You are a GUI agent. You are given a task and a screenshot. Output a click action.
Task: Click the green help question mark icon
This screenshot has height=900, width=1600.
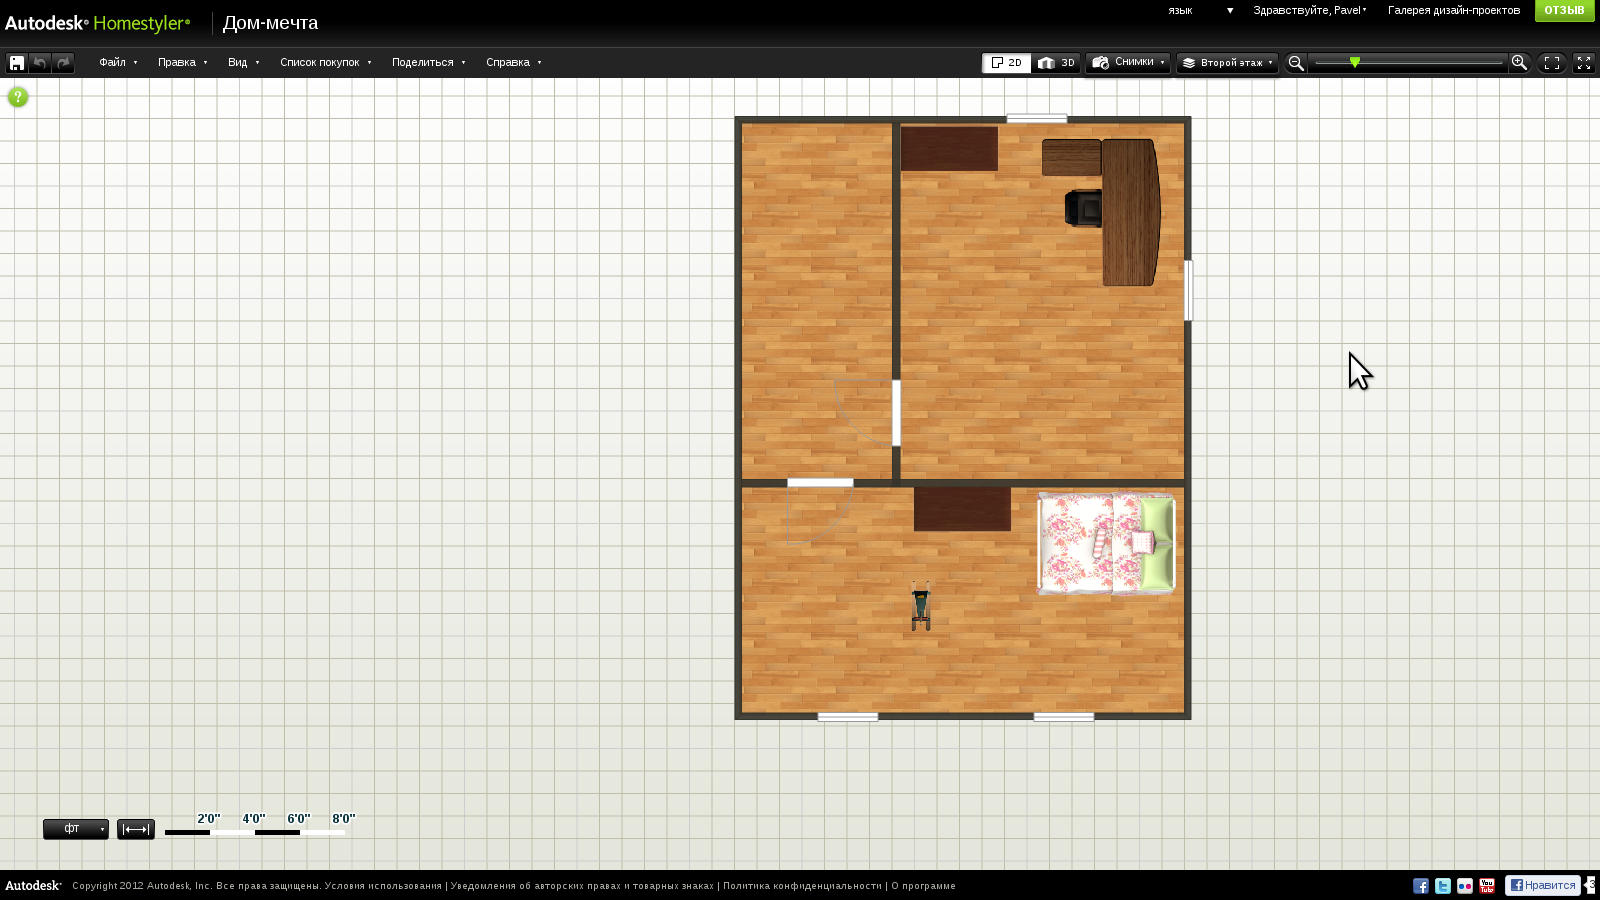[18, 97]
